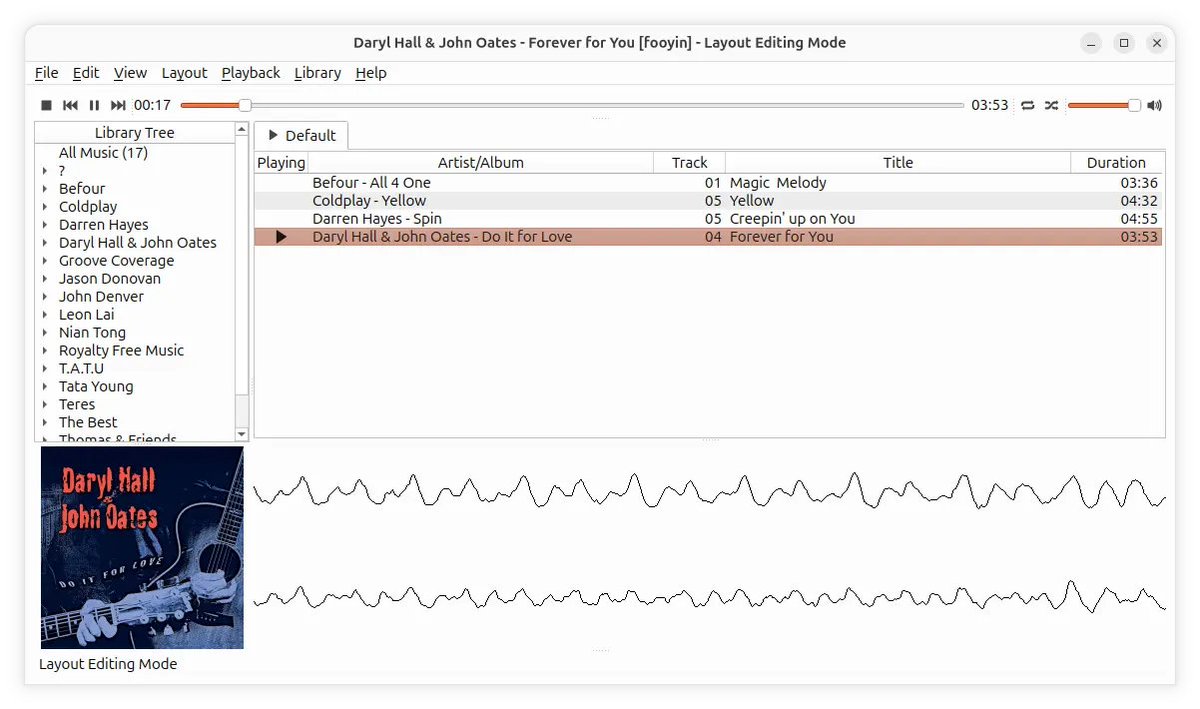Sort by the Duration column header
This screenshot has height=709, width=1200.
pos(1116,162)
